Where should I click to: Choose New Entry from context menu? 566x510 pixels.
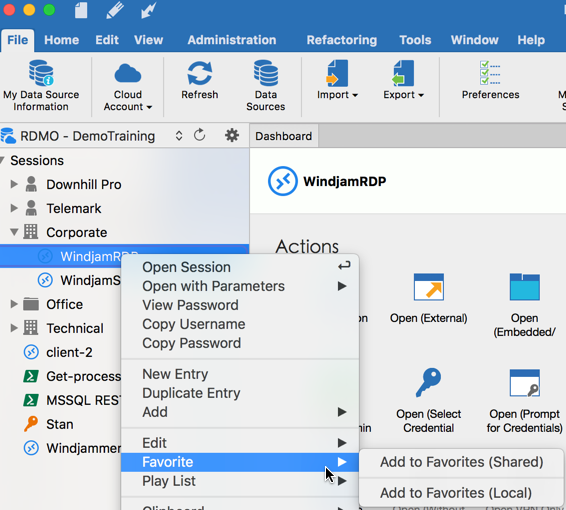240,374
